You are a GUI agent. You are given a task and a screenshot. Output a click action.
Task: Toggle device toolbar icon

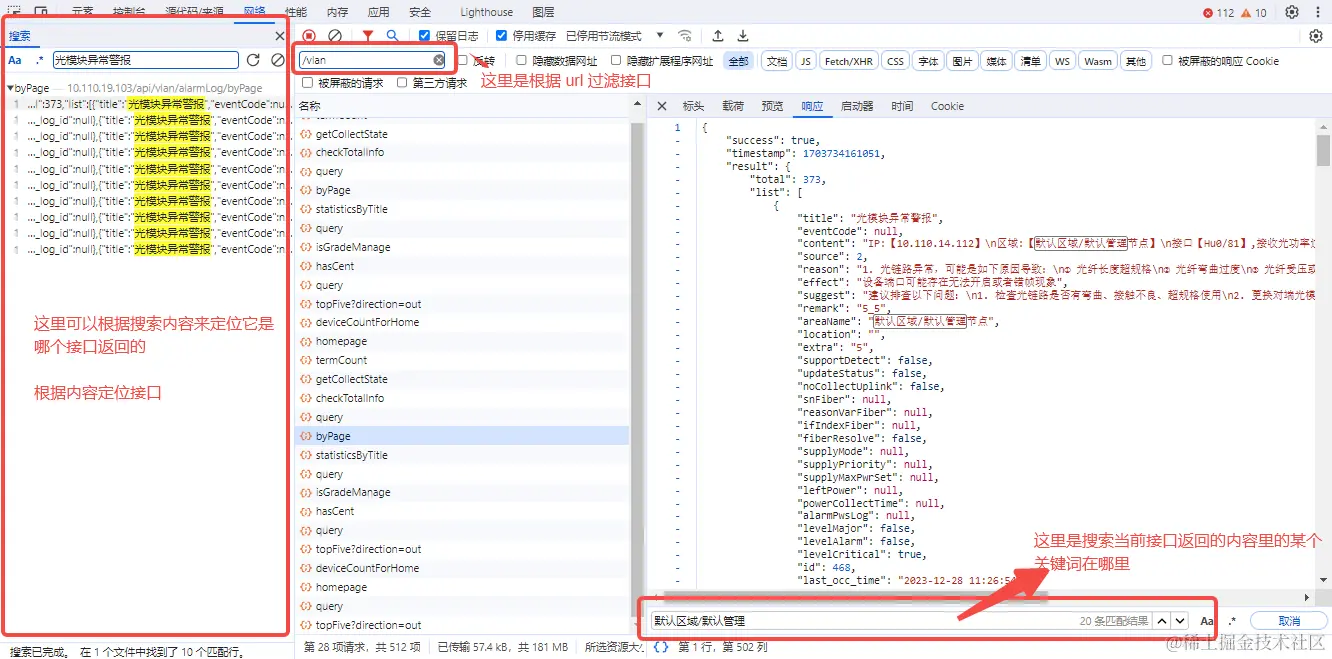41,12
